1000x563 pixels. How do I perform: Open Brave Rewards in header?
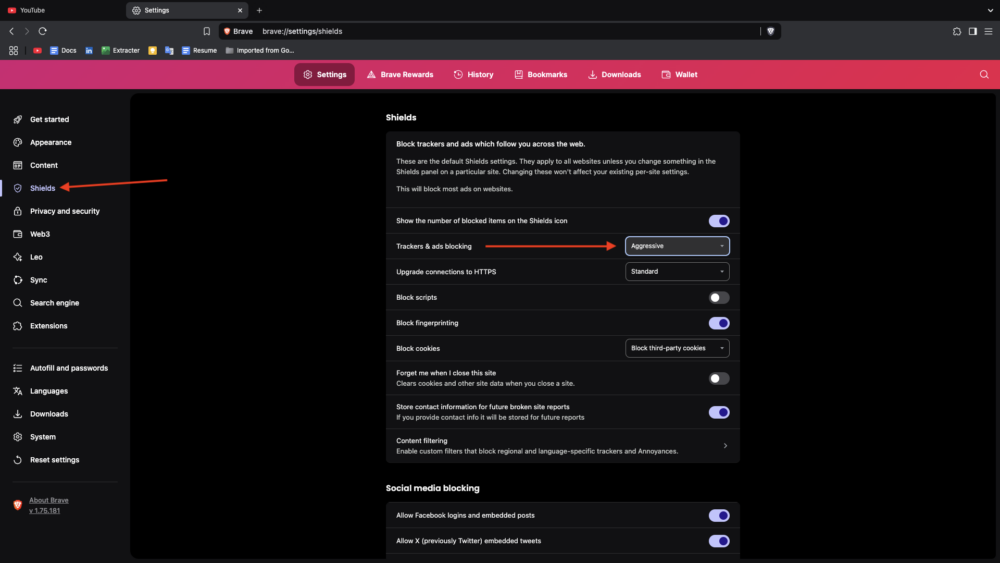click(400, 75)
